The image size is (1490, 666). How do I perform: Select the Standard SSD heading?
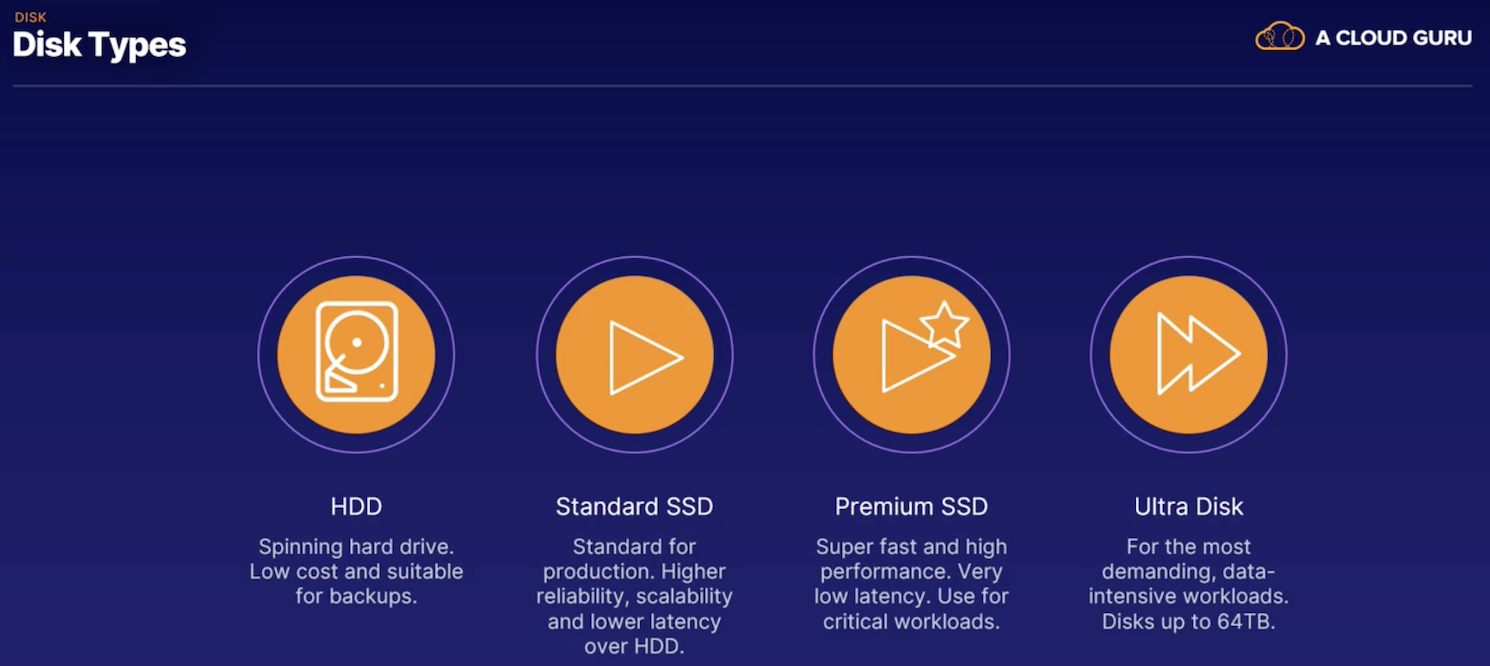tap(634, 507)
